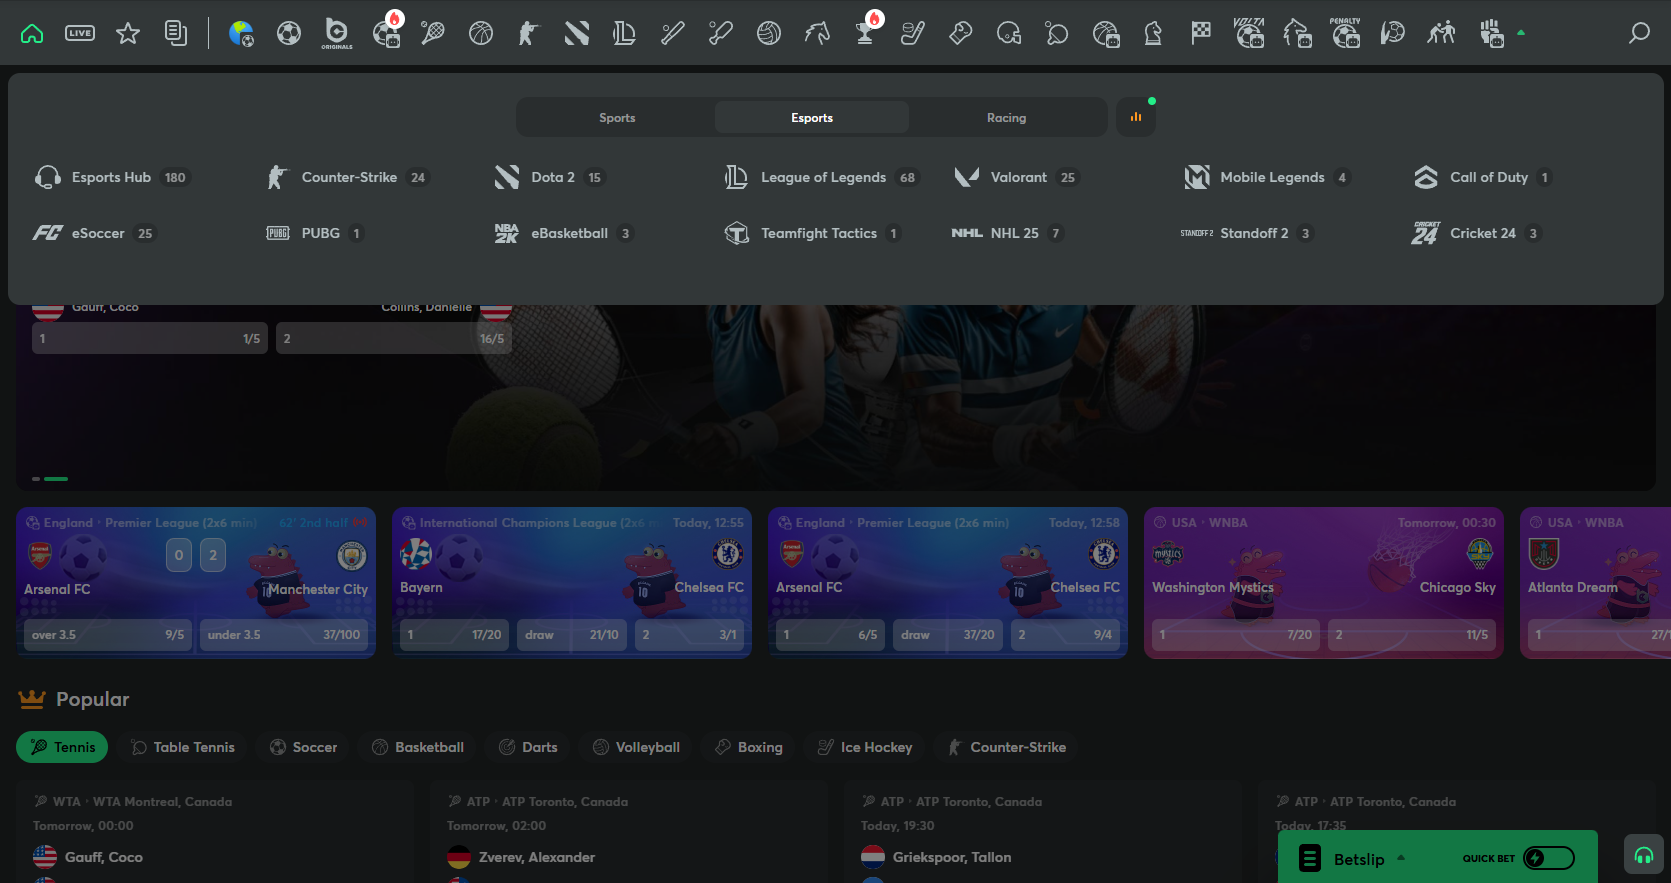Bet draw at 21/10 on Bayern vs Chelsea
This screenshot has height=883, width=1671.
pos(572,634)
